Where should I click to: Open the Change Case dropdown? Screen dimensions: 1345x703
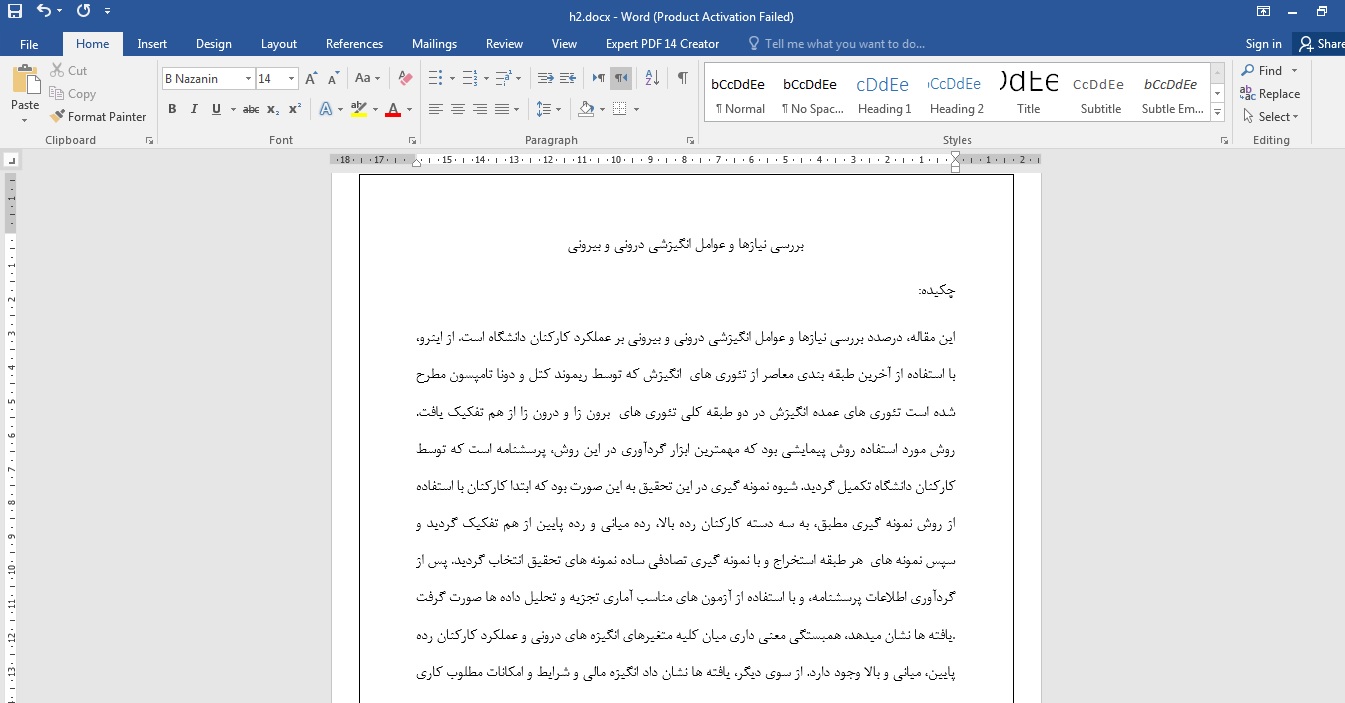367,78
